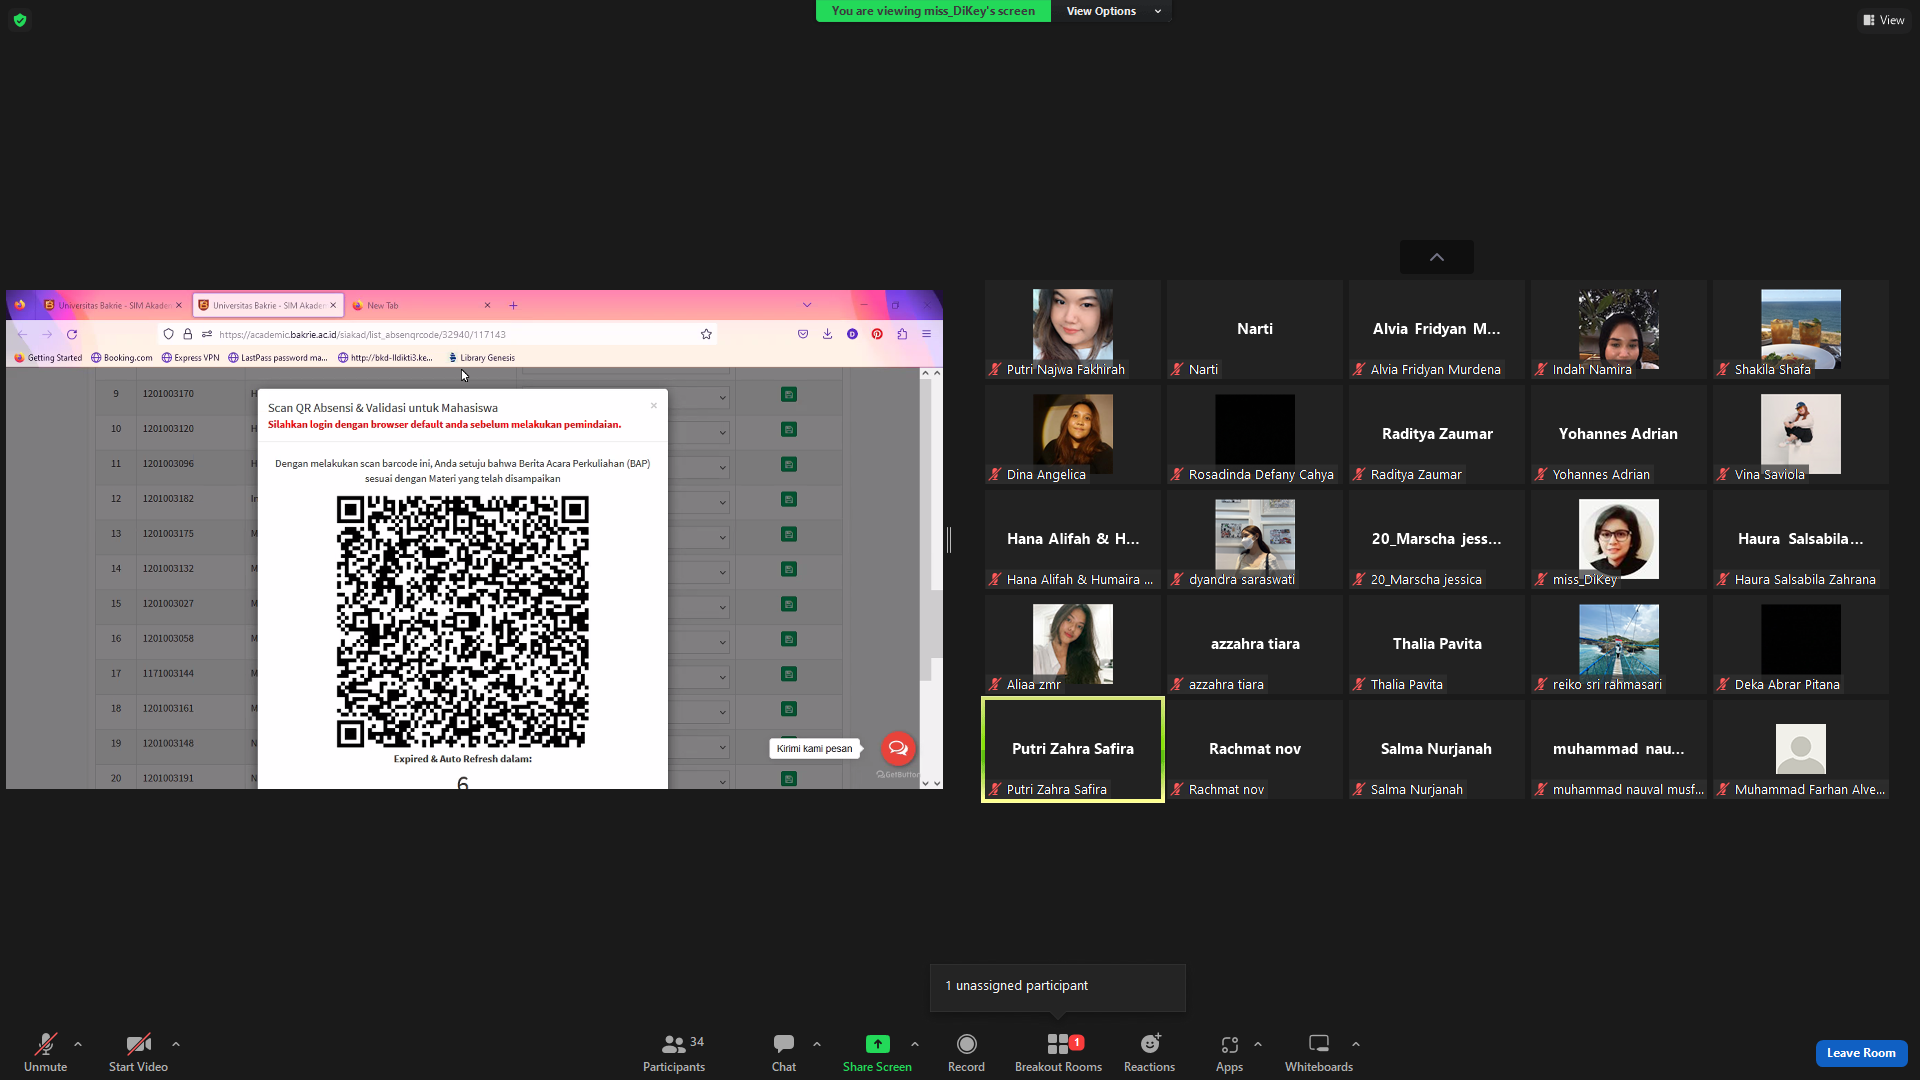
Task: Click the extensions puzzle icon in browser
Action: coord(902,334)
